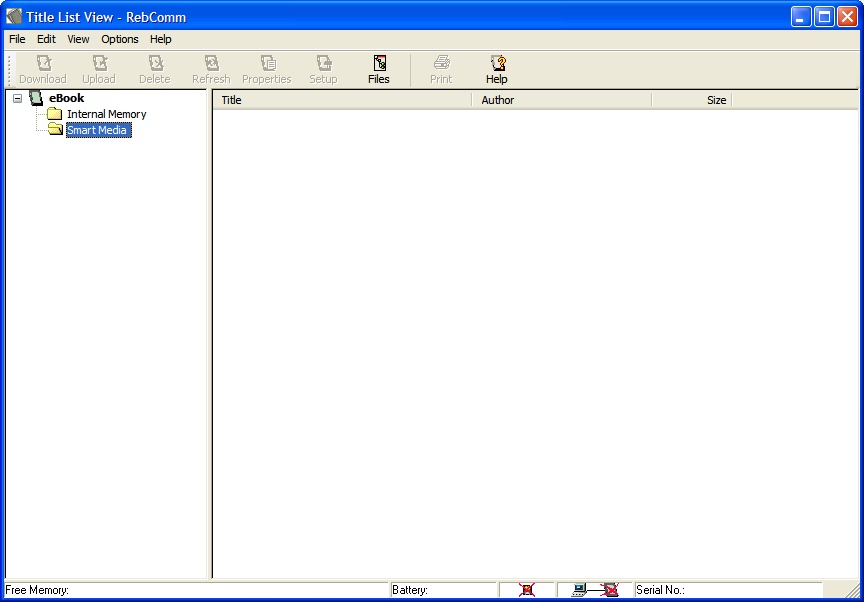Open Properties from the toolbar
864x602 pixels.
[x=267, y=69]
